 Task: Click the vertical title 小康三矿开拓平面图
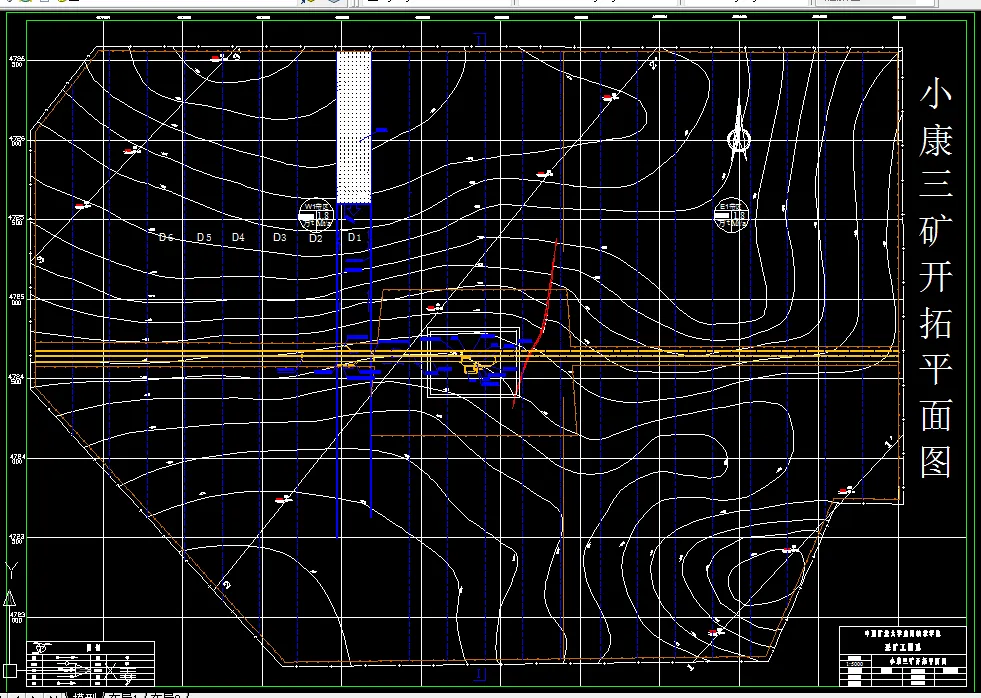935,280
